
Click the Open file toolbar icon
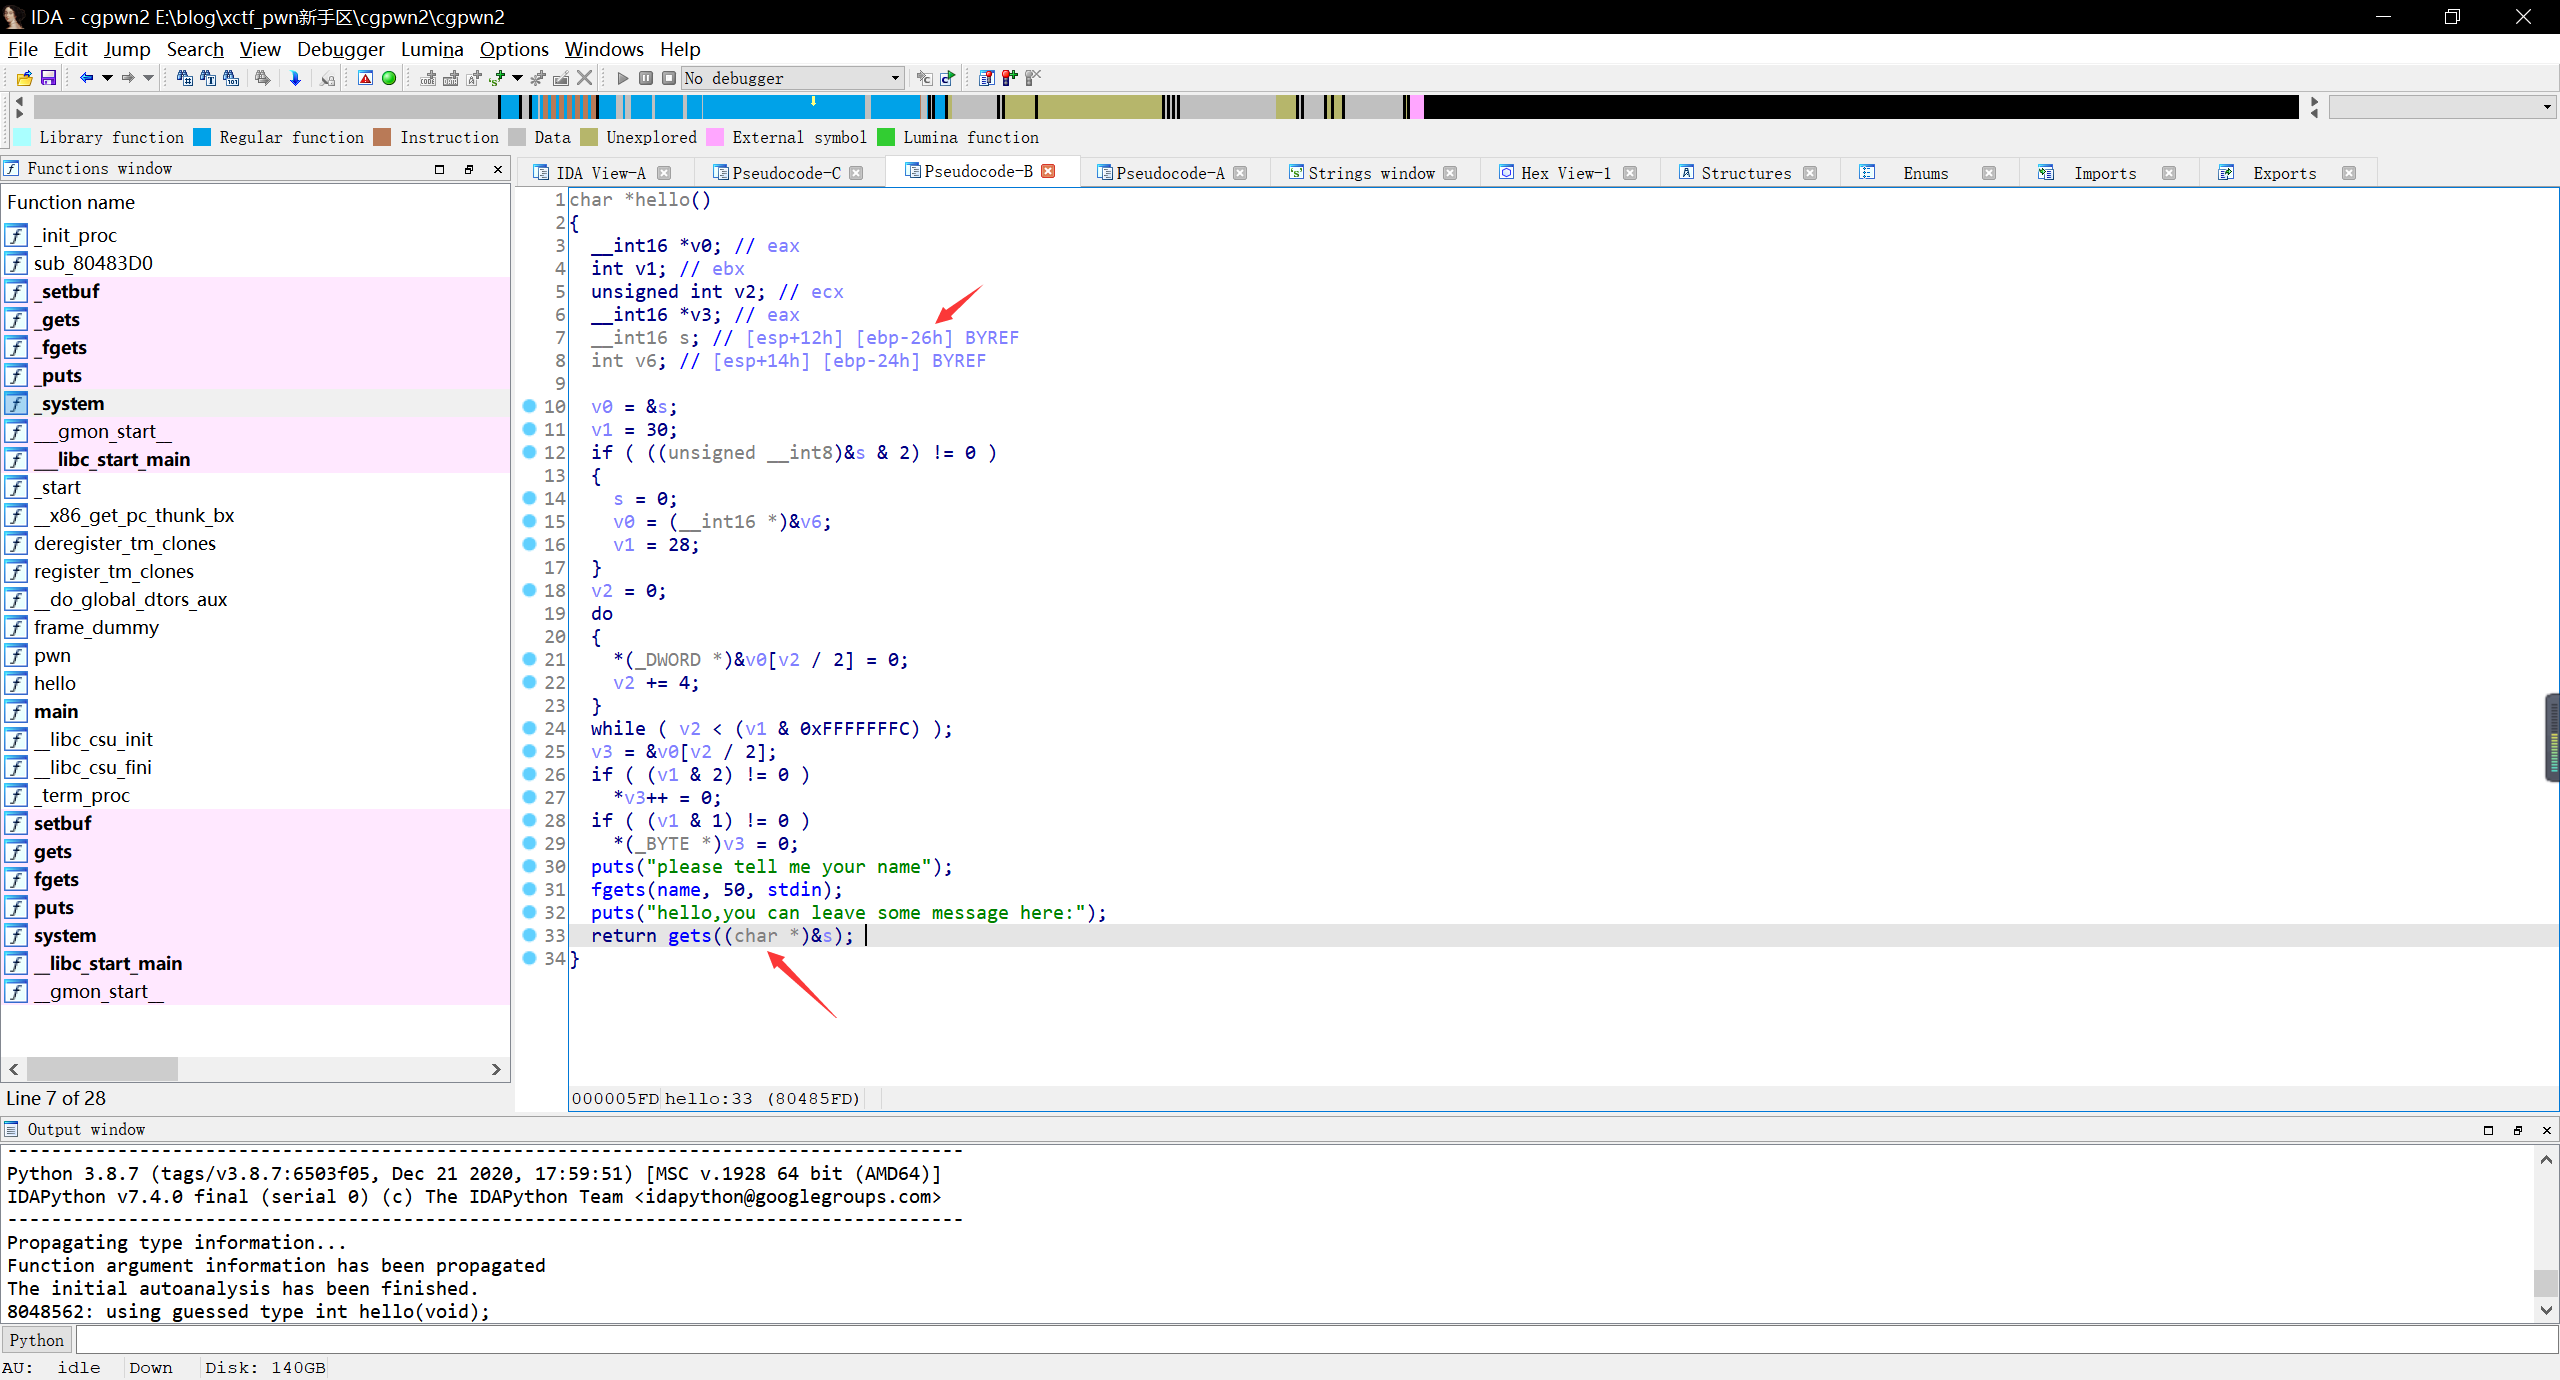[x=24, y=78]
